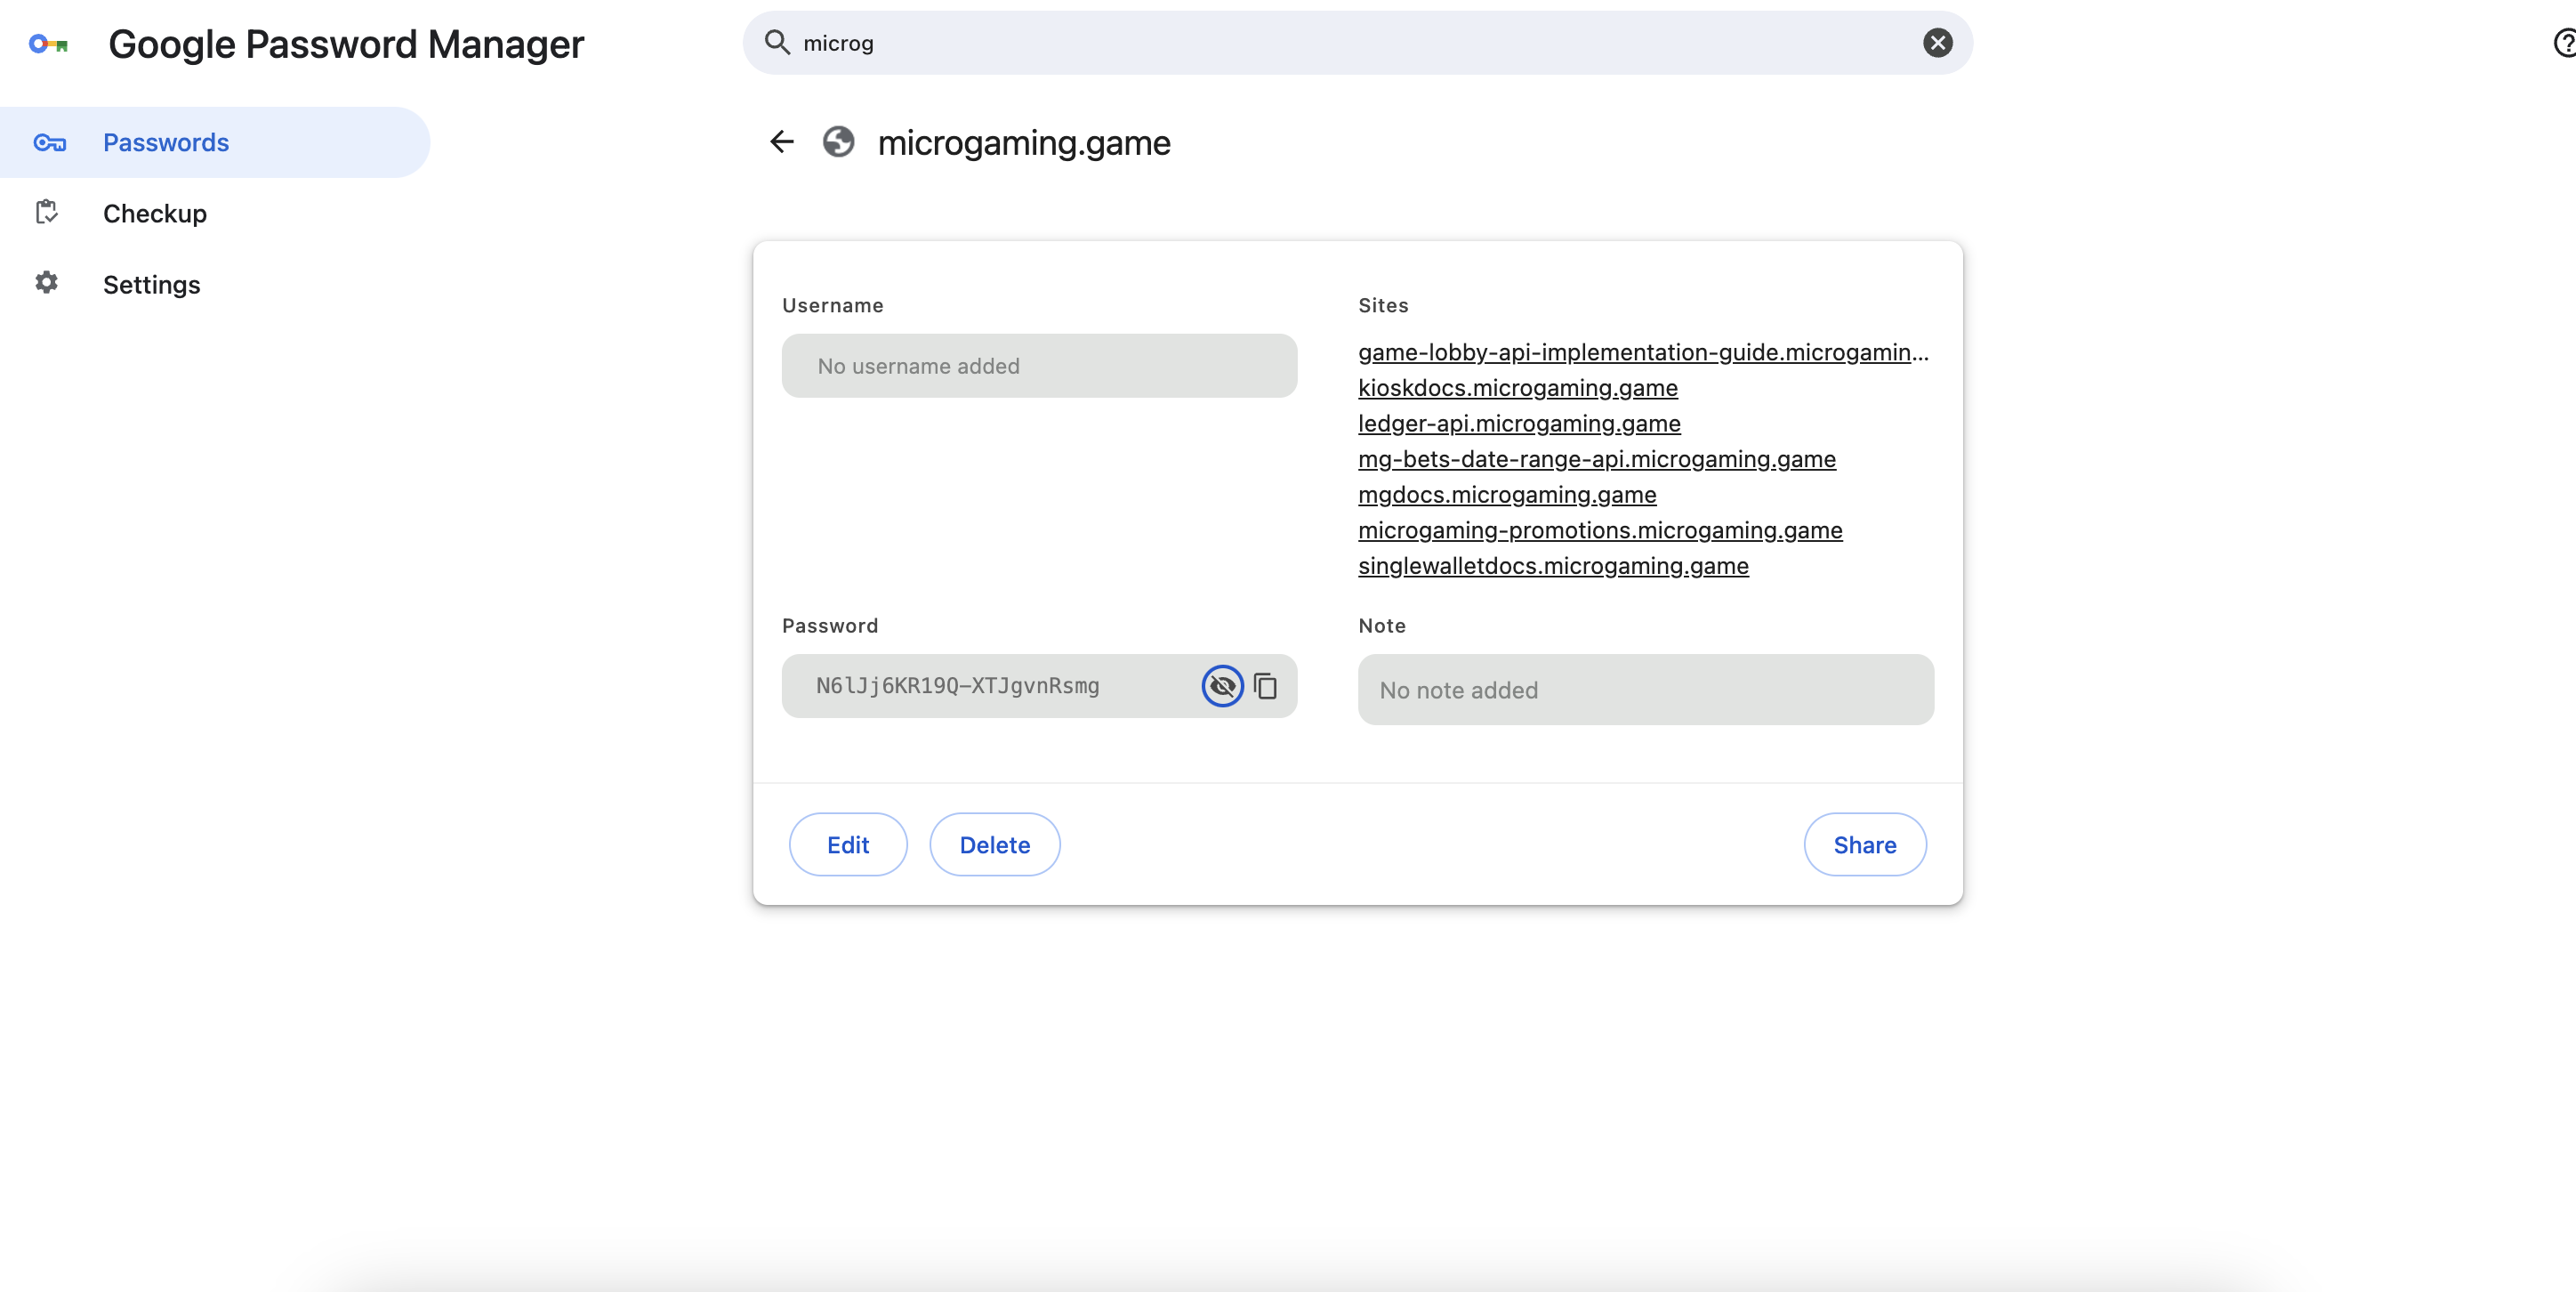Open the Checkup section in the sidebar
This screenshot has width=2576, height=1292.
pos(155,214)
